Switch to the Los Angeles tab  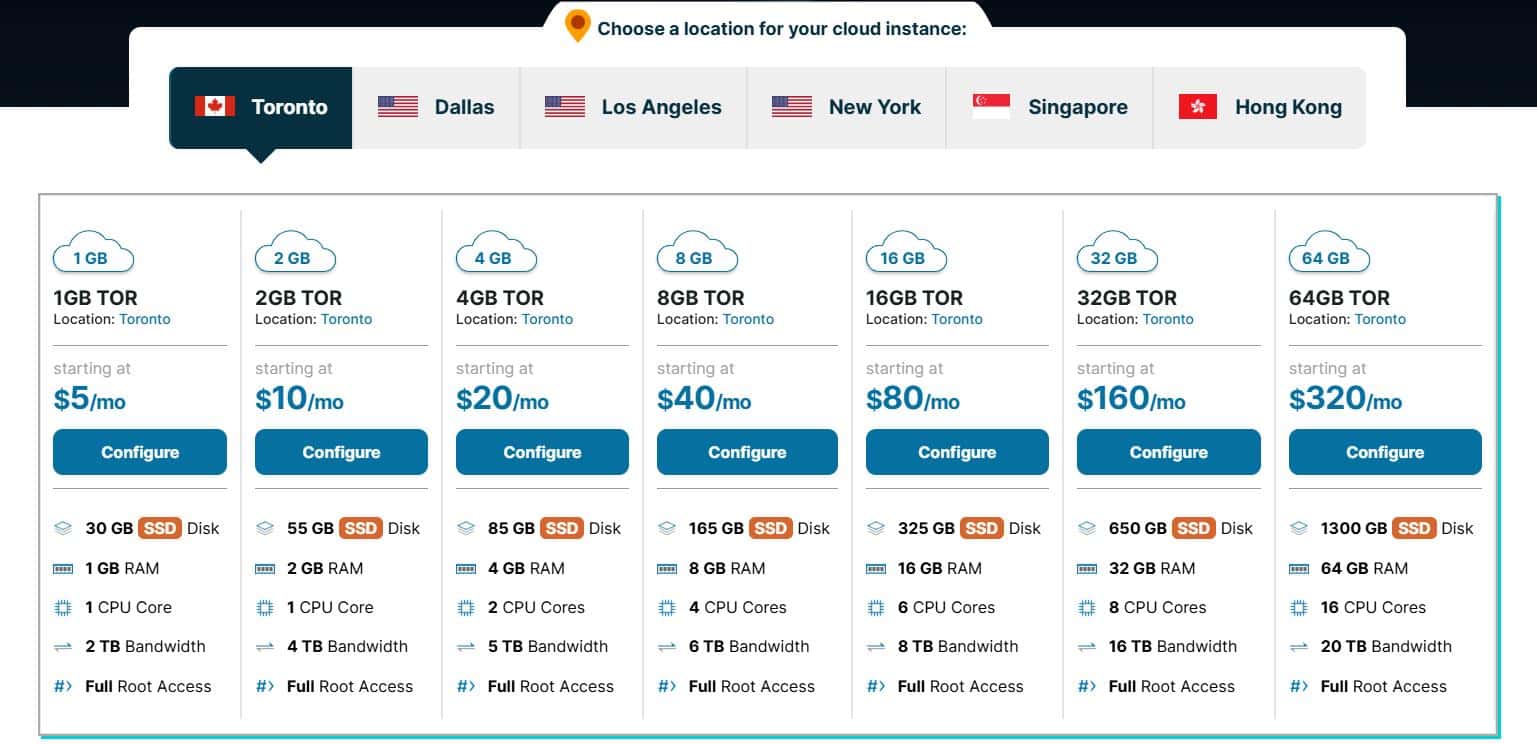point(633,107)
